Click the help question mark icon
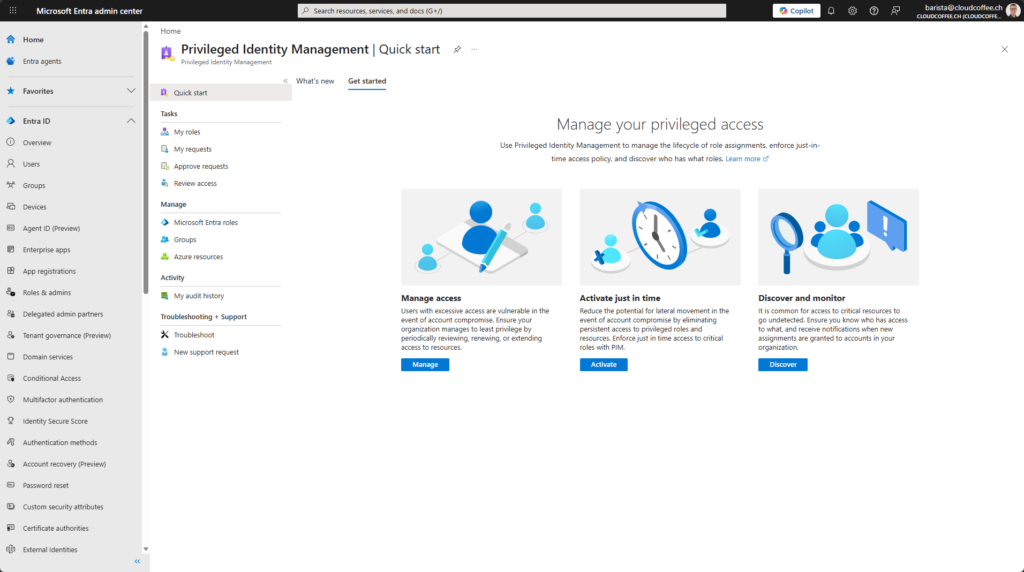This screenshot has height=572, width=1024. point(874,10)
